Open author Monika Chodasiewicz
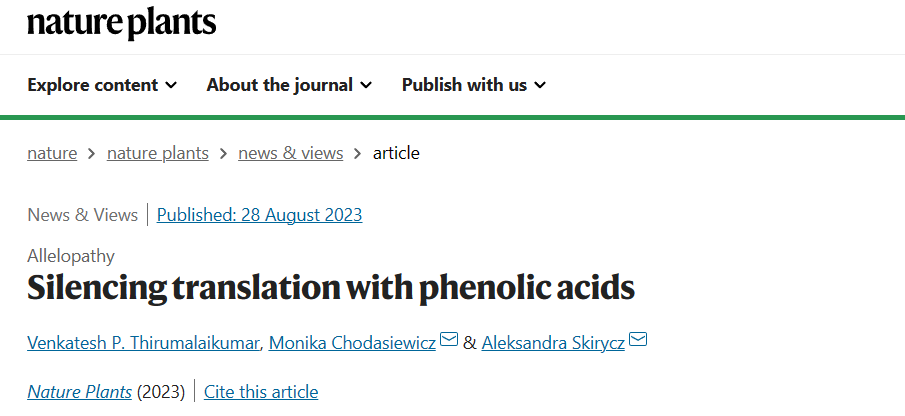 tap(352, 343)
